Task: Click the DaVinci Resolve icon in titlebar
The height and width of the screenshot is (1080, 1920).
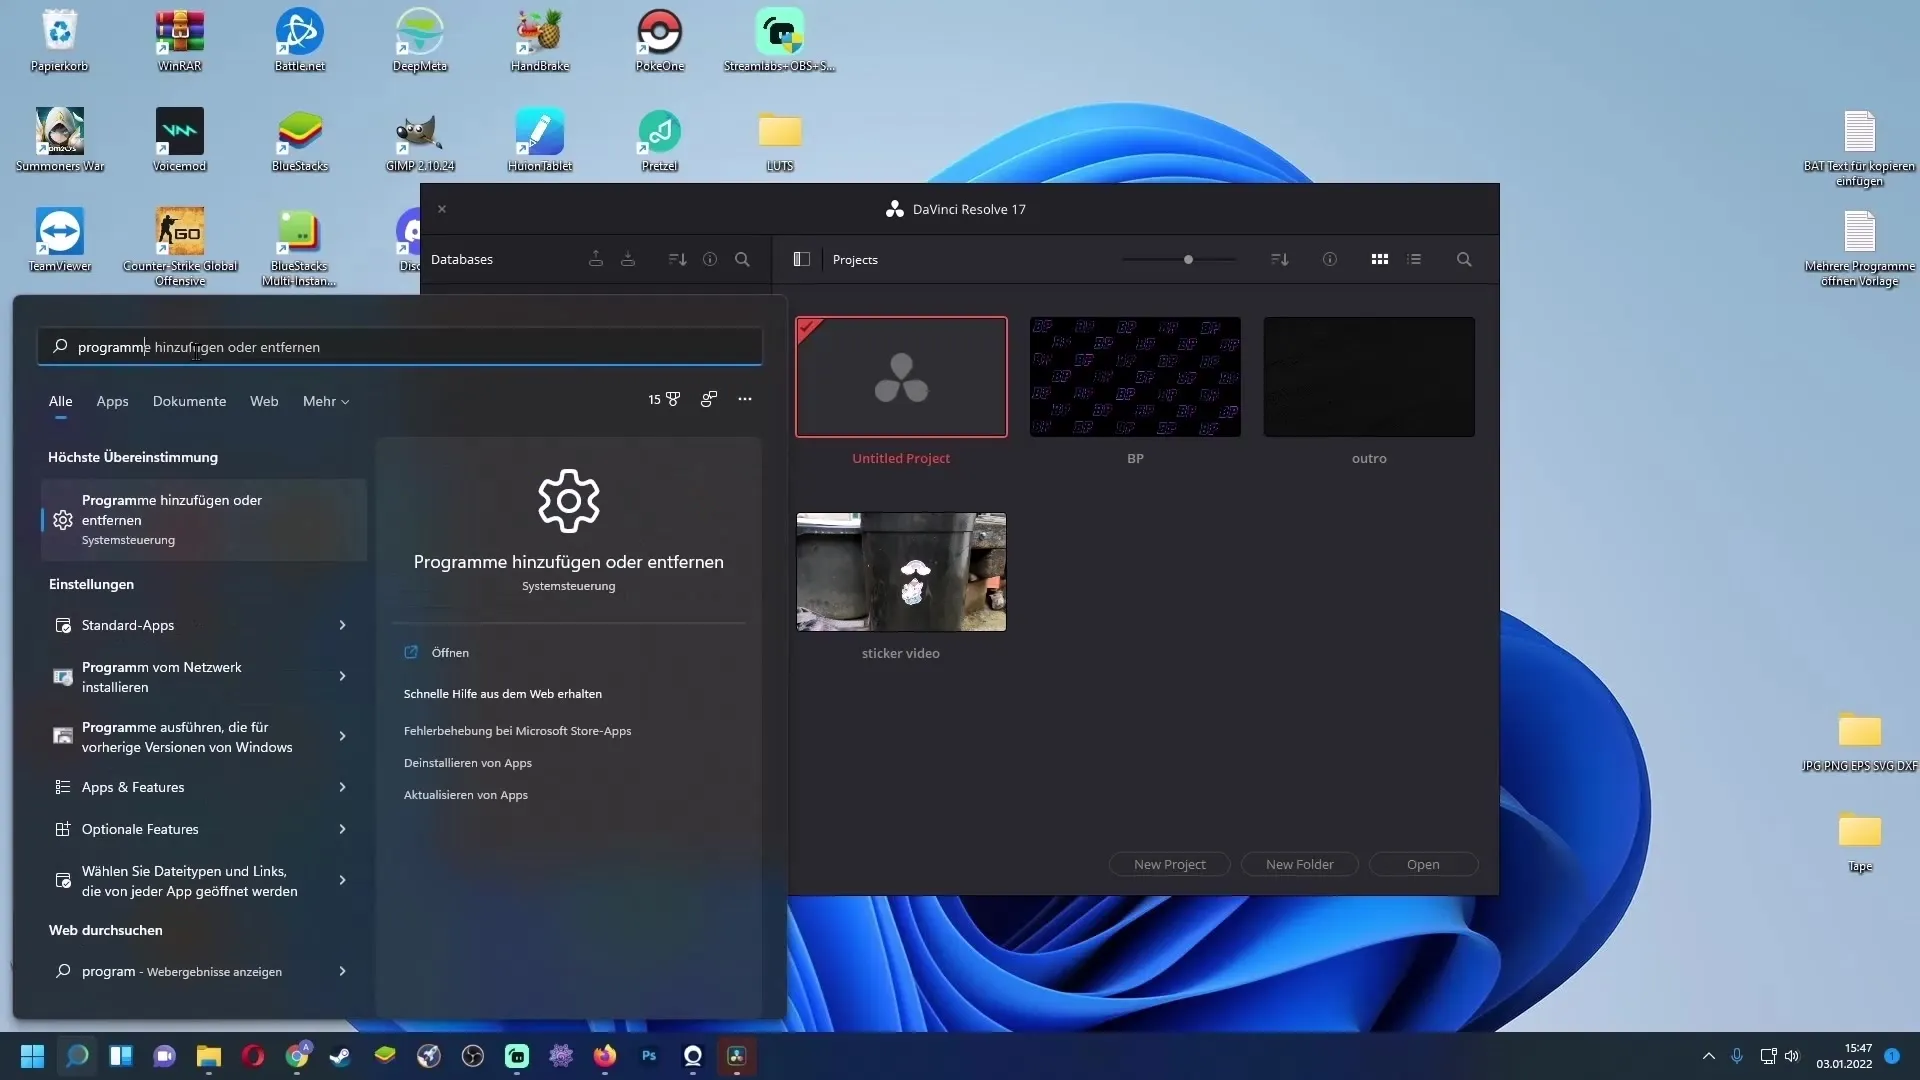Action: [x=894, y=208]
